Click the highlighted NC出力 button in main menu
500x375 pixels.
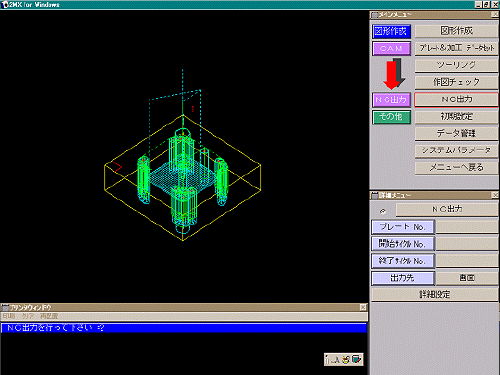(x=456, y=99)
